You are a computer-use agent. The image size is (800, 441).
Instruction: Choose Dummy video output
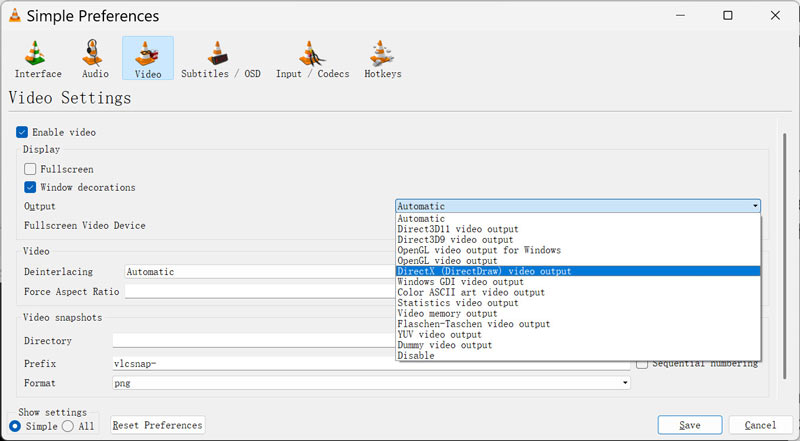578,345
